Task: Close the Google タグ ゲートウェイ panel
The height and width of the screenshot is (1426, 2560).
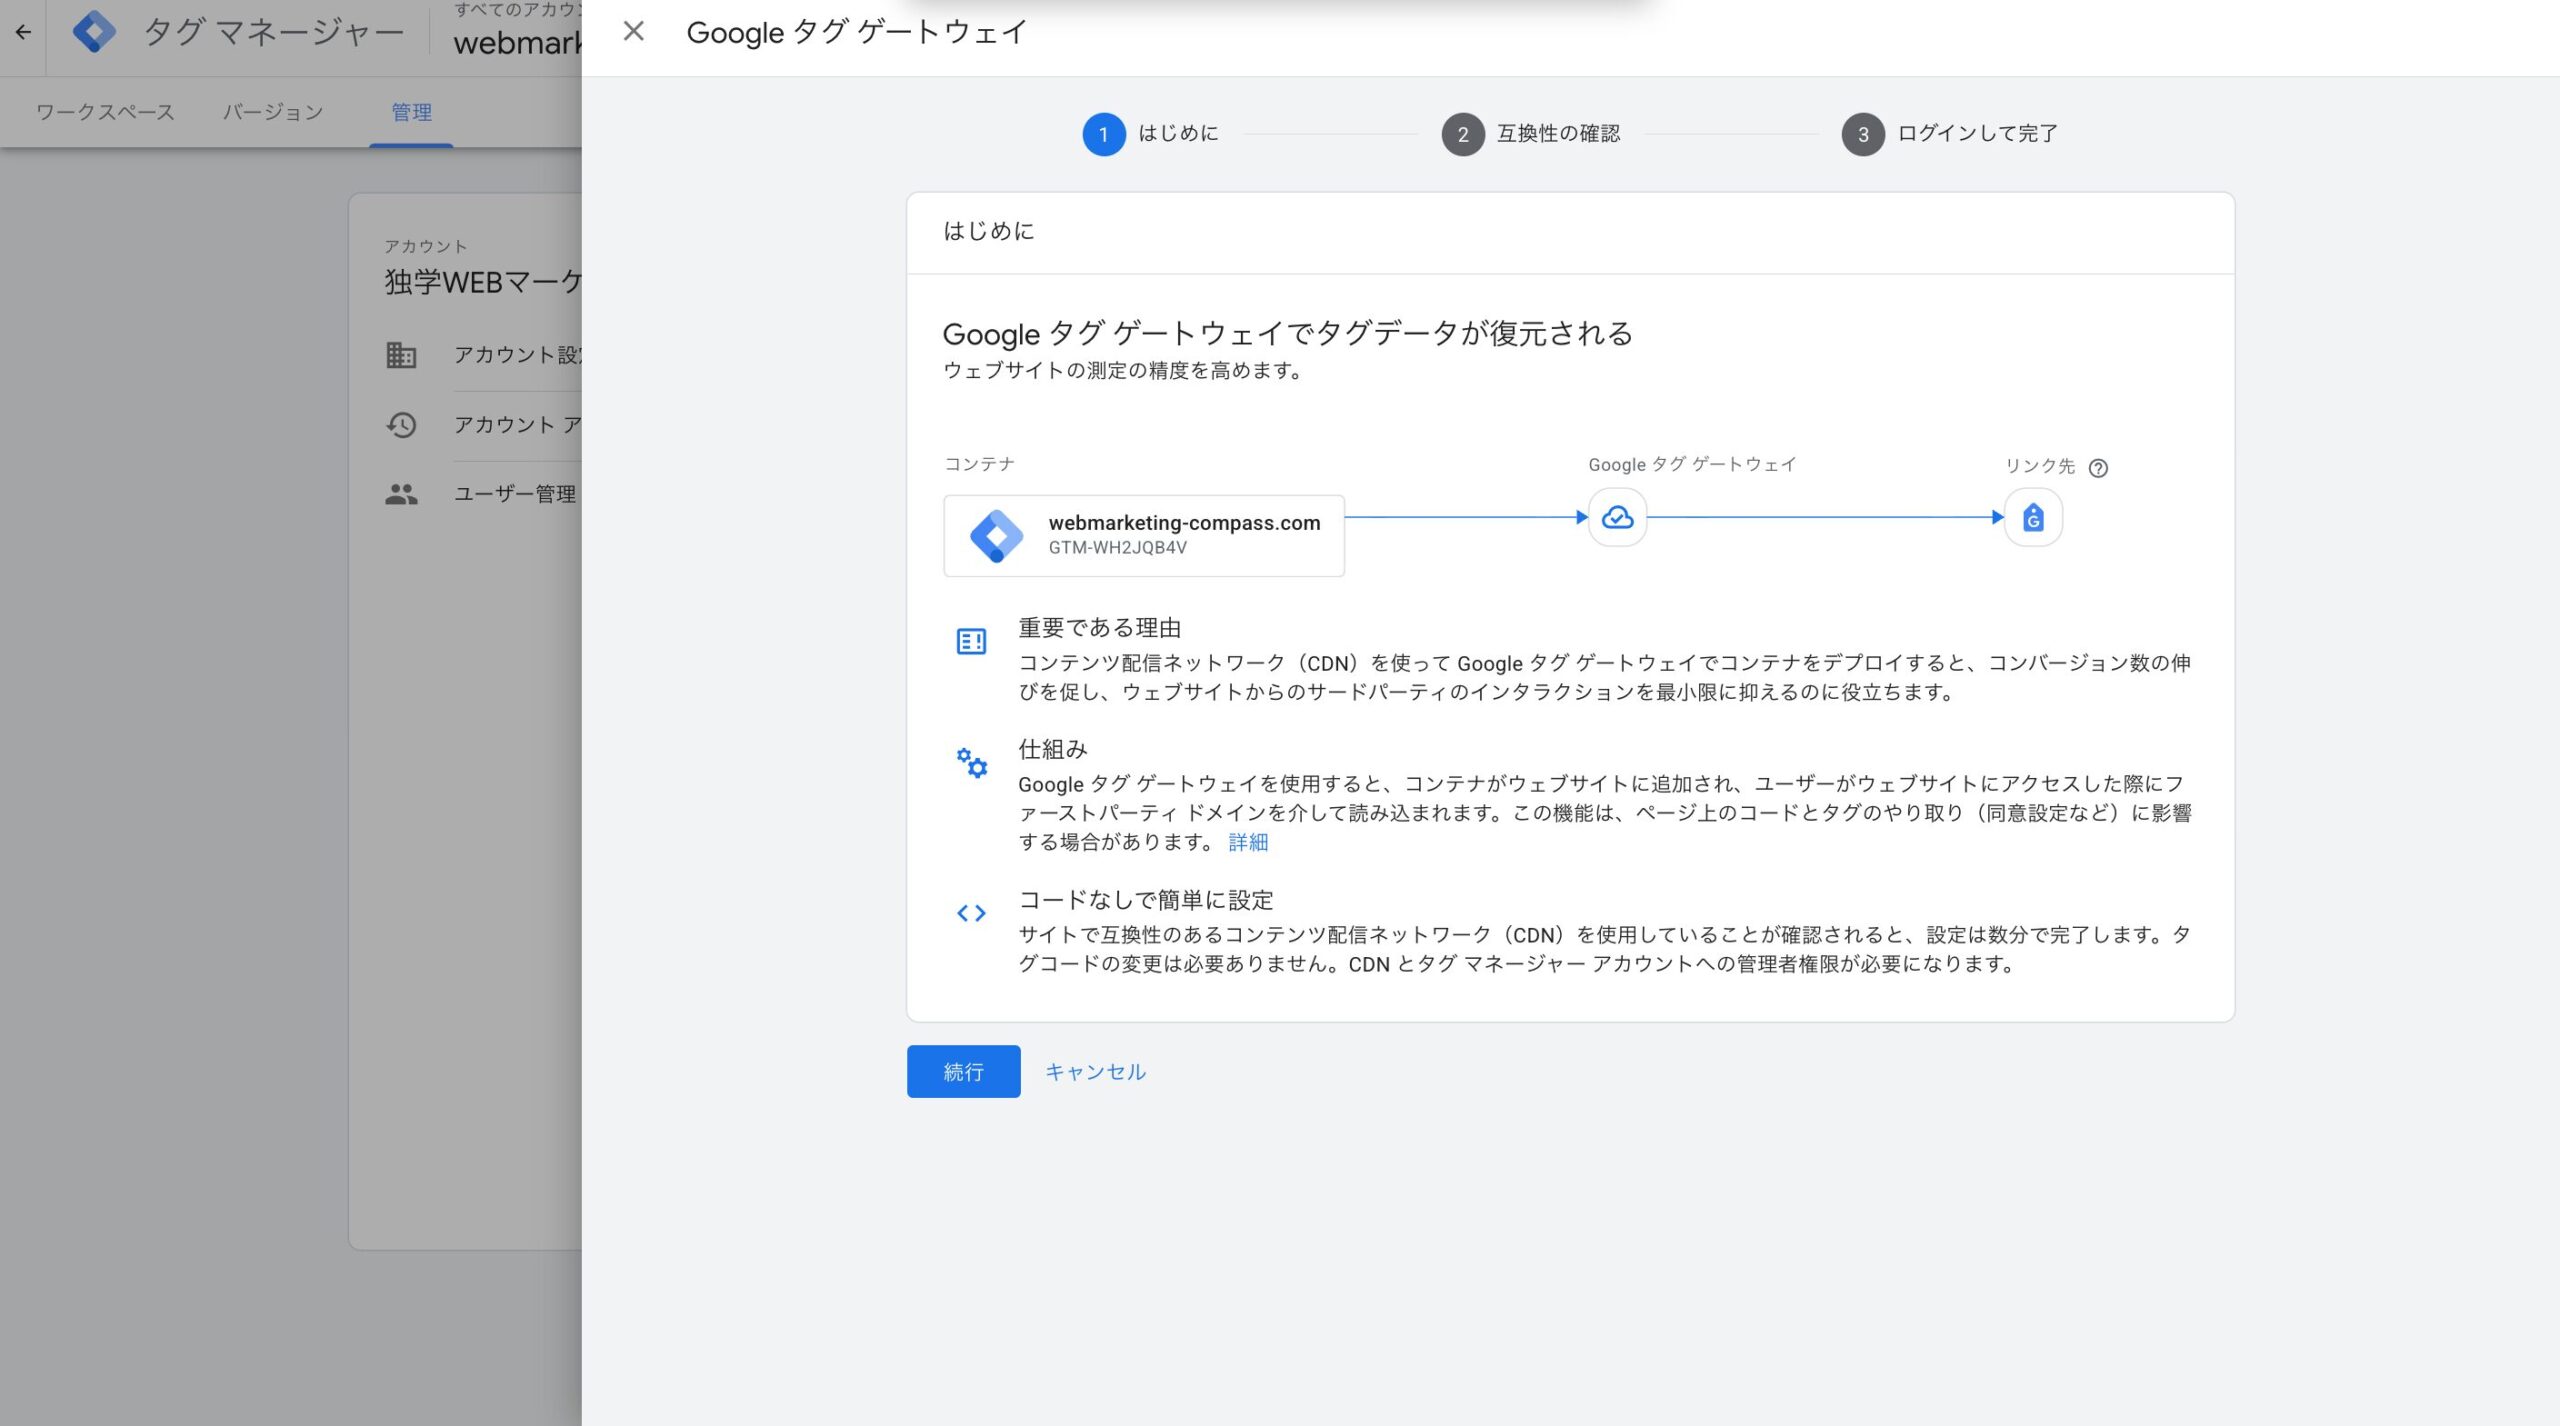Action: (x=633, y=32)
